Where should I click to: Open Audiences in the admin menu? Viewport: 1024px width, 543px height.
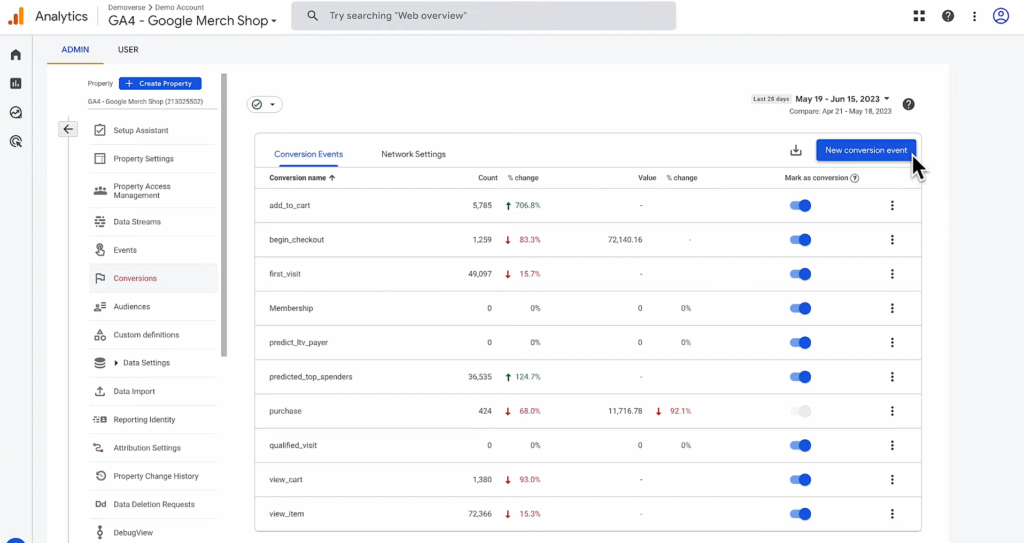tap(153, 306)
